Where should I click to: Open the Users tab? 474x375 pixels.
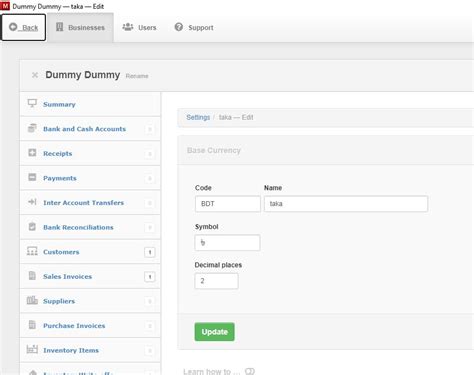click(139, 28)
